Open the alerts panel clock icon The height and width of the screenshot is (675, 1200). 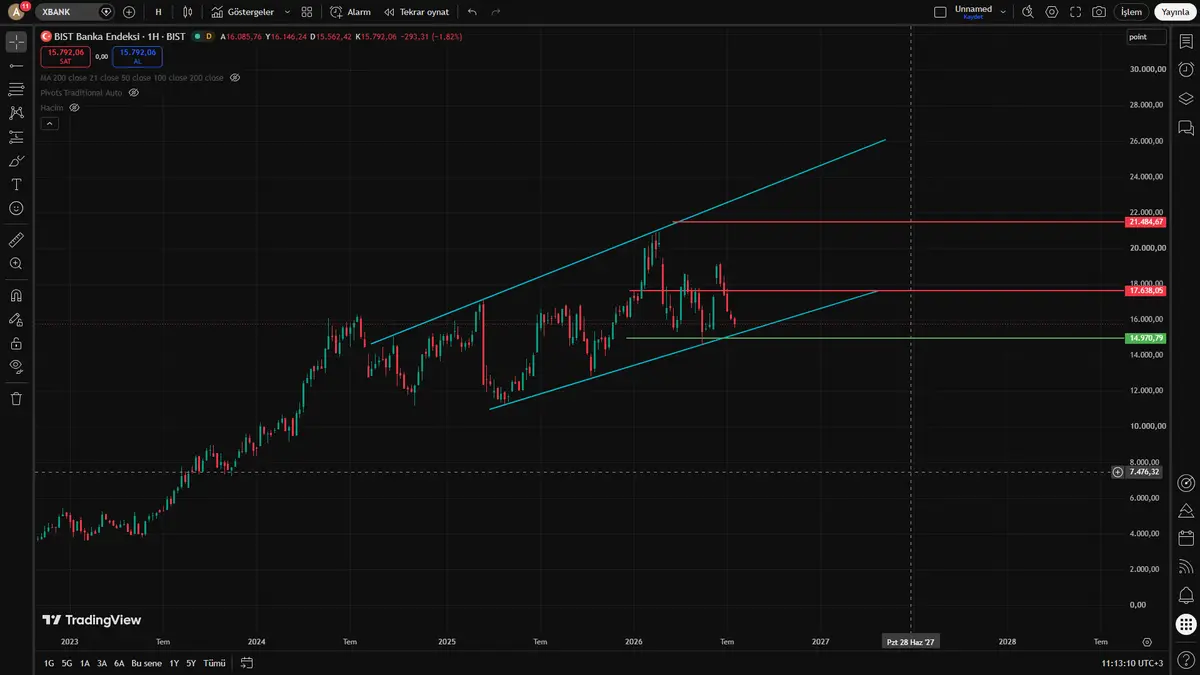tap(1186, 70)
